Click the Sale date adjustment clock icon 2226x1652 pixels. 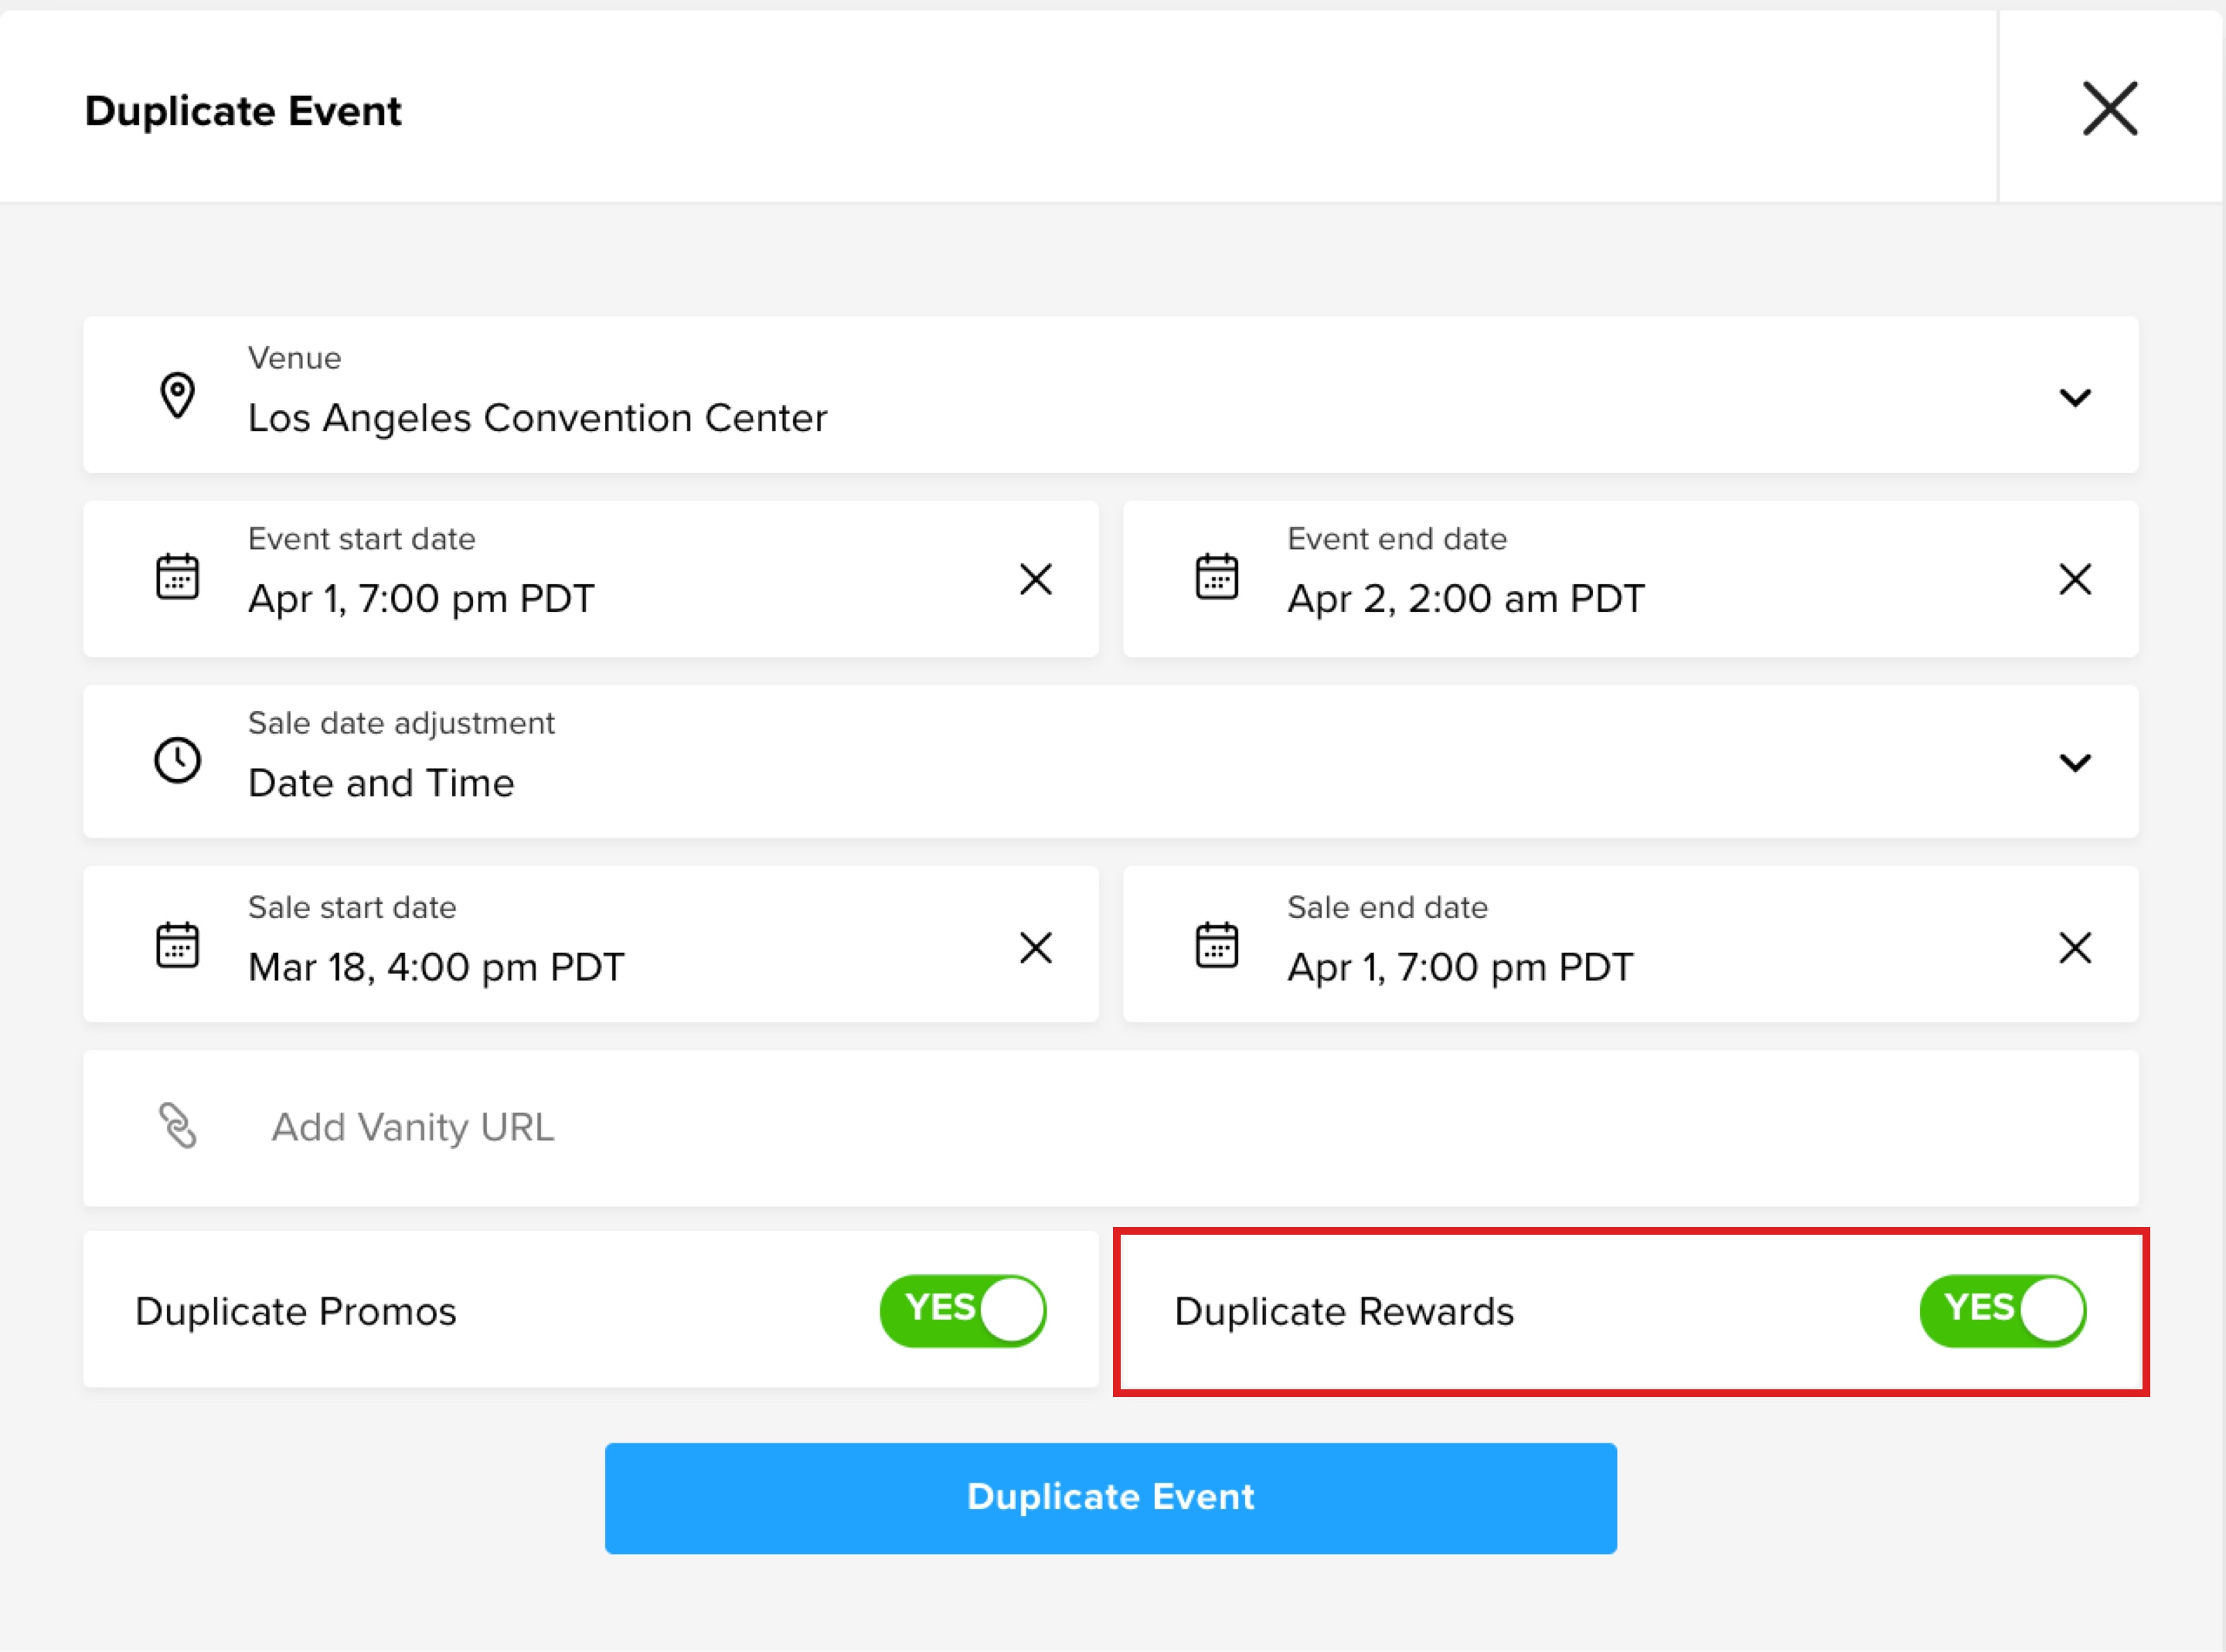178,761
